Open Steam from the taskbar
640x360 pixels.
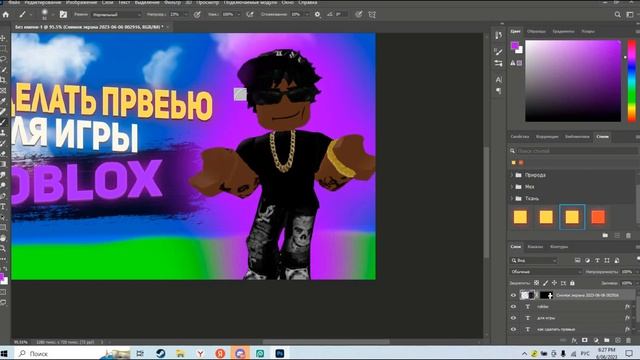(x=160, y=353)
